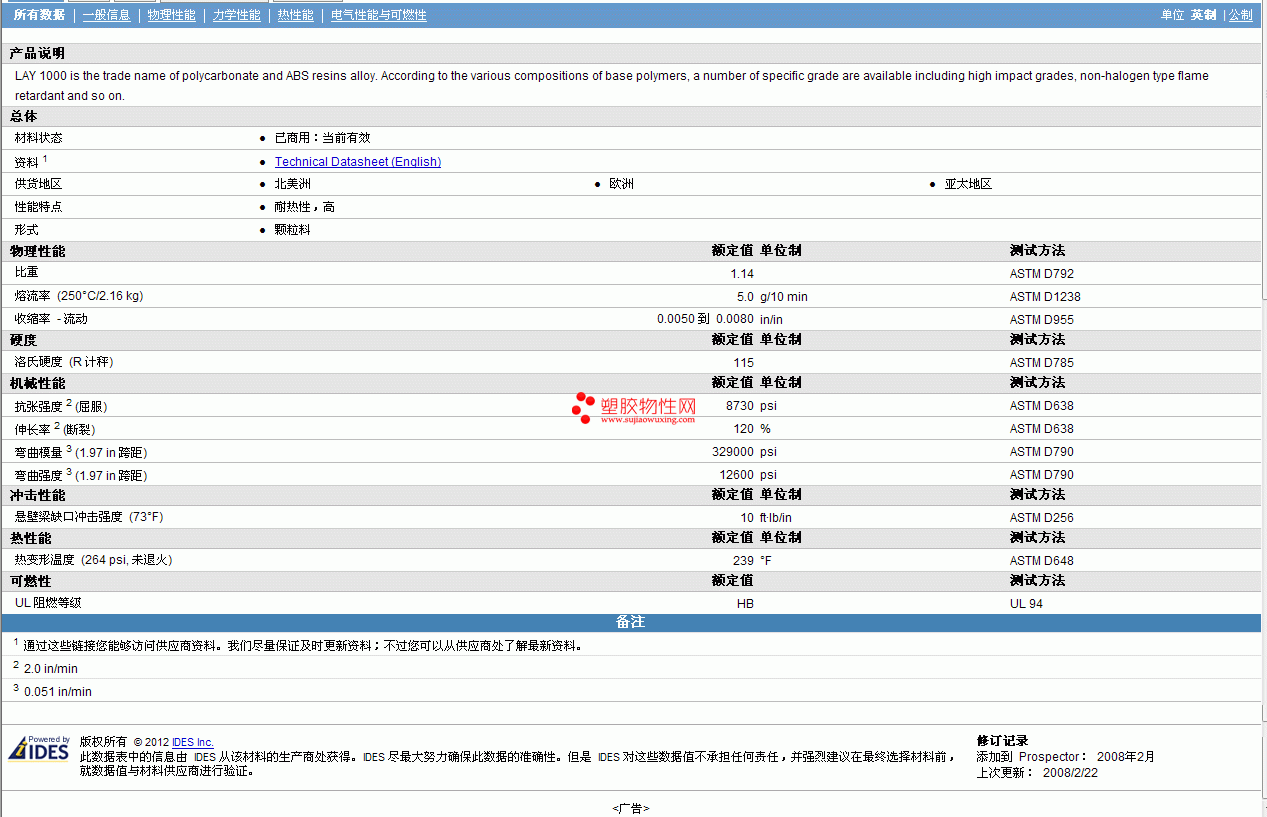Click the Powered by IDES logo

[x=40, y=748]
